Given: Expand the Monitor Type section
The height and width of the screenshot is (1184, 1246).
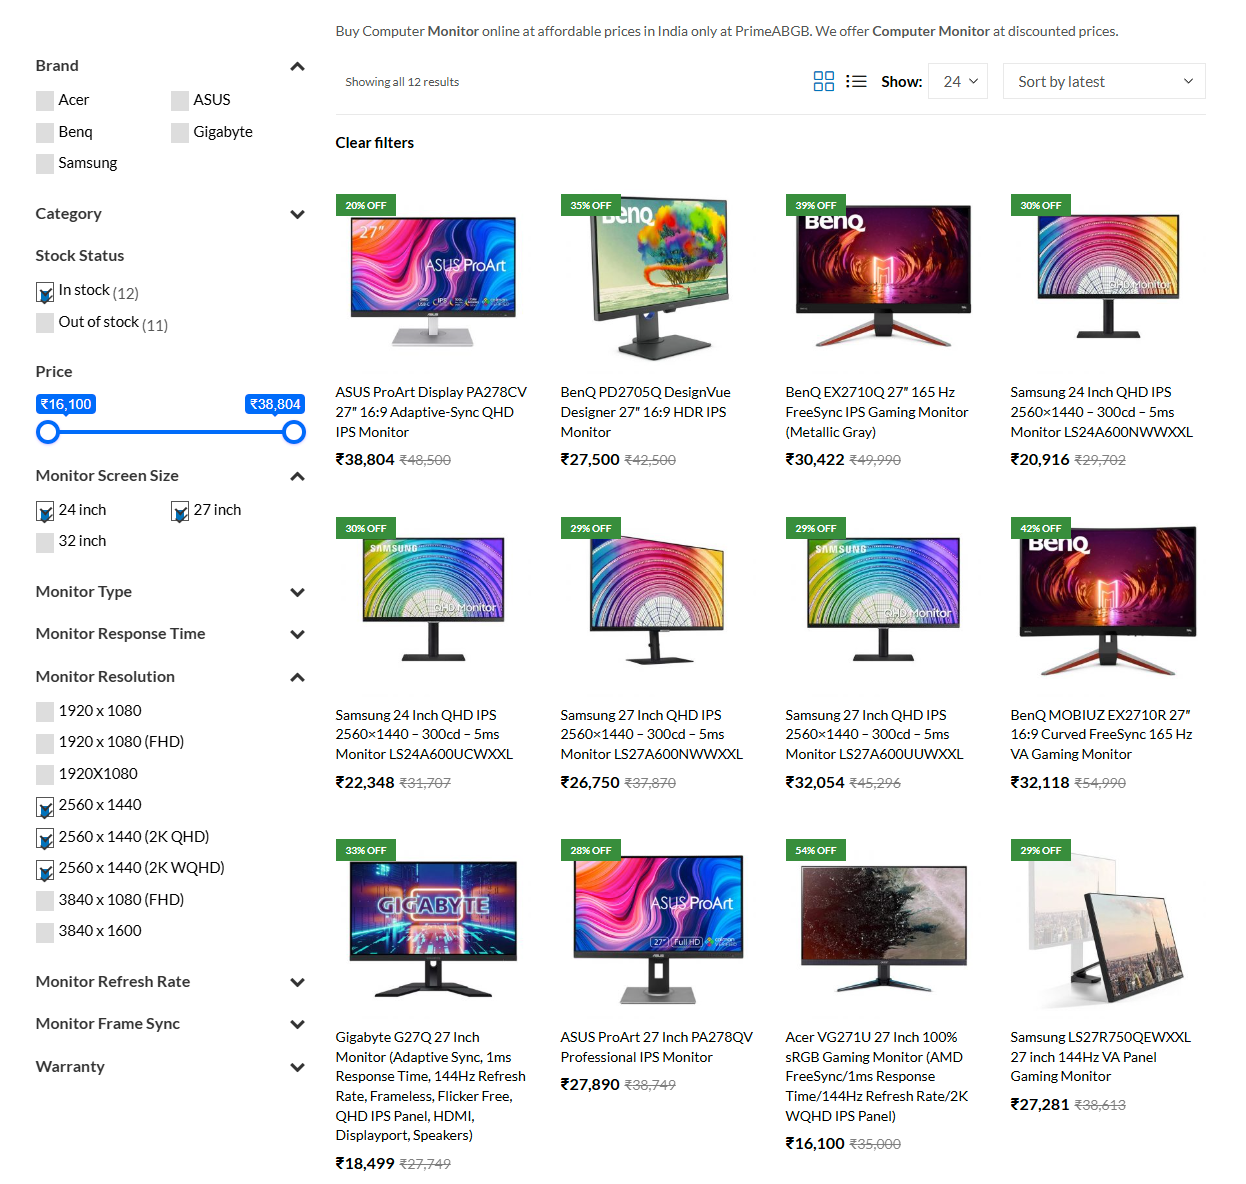Looking at the screenshot, I should tap(297, 592).
